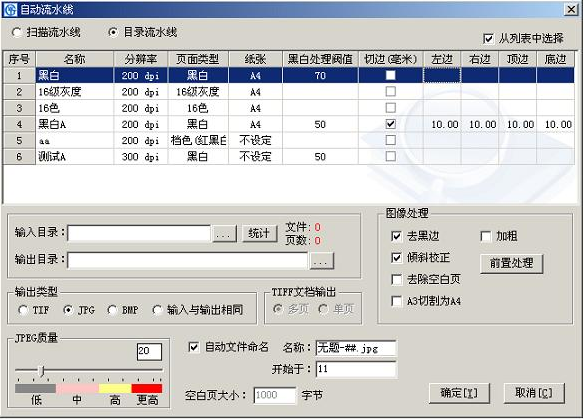
Task: Browse for 输出目录 with ... button
Action: point(321,261)
